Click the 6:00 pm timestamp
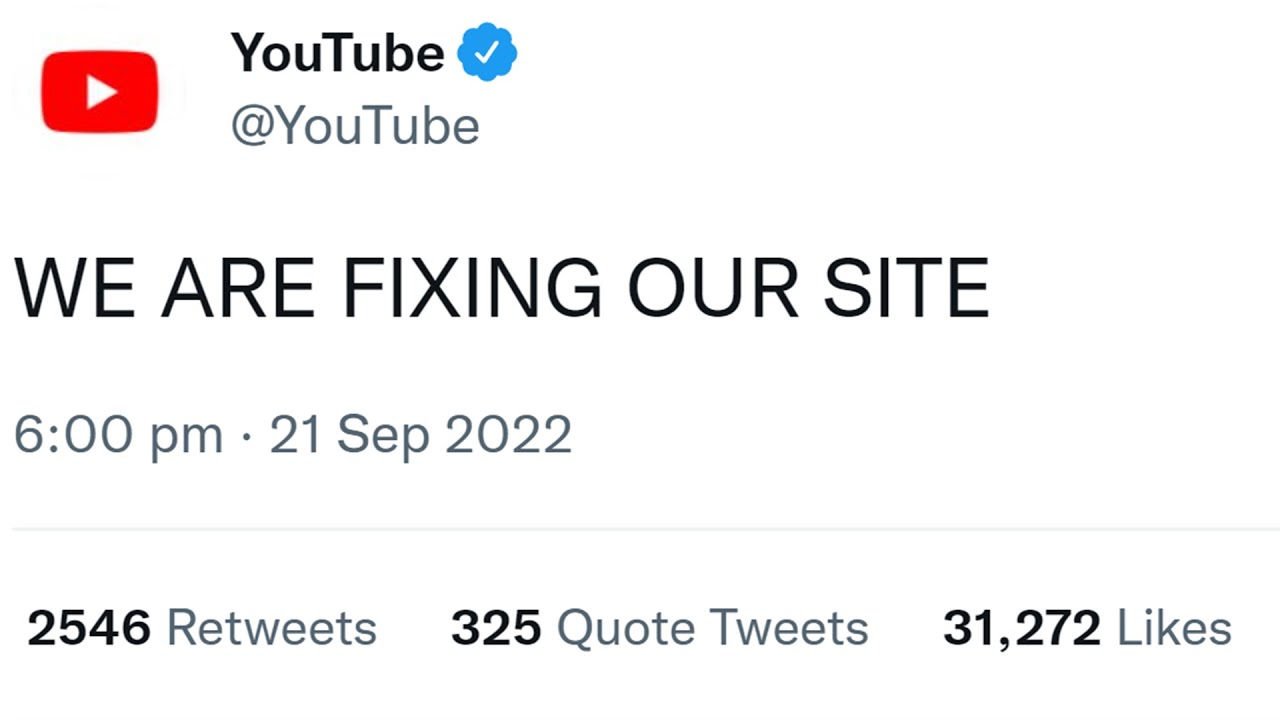Viewport: 1280px width, 720px height. pyautogui.click(x=118, y=435)
